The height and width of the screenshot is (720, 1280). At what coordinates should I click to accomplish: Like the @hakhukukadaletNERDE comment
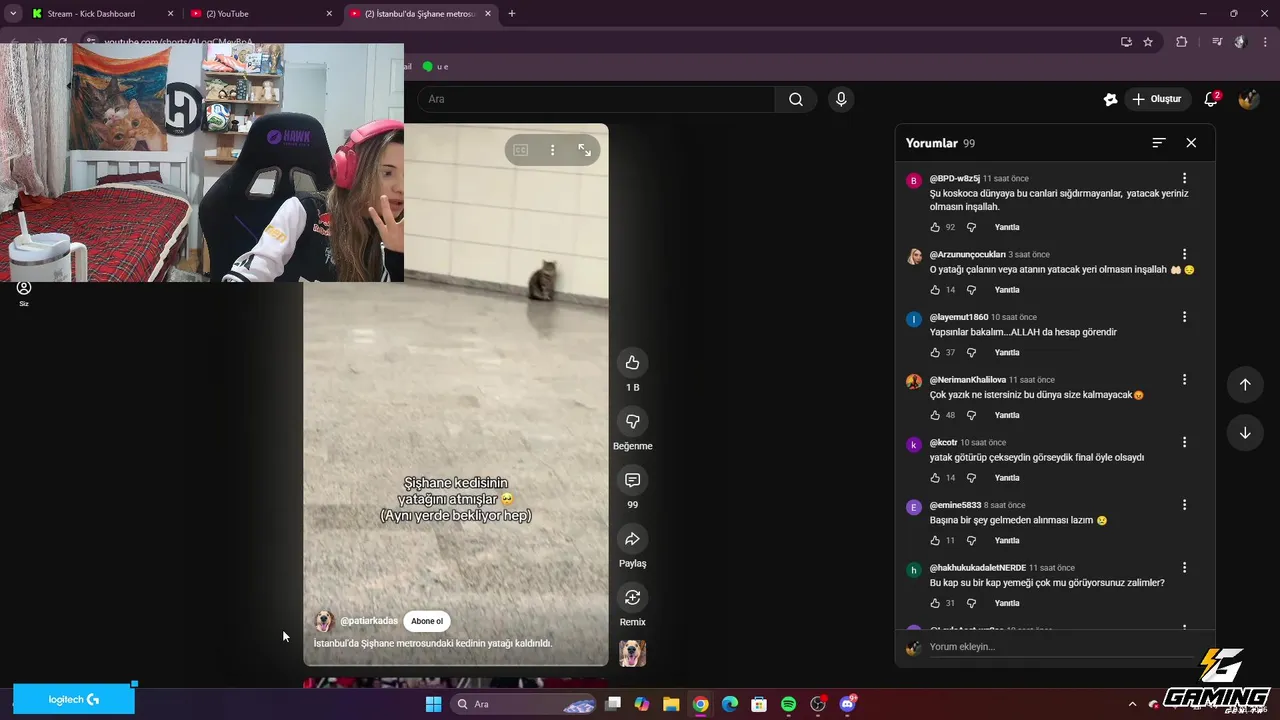(935, 603)
